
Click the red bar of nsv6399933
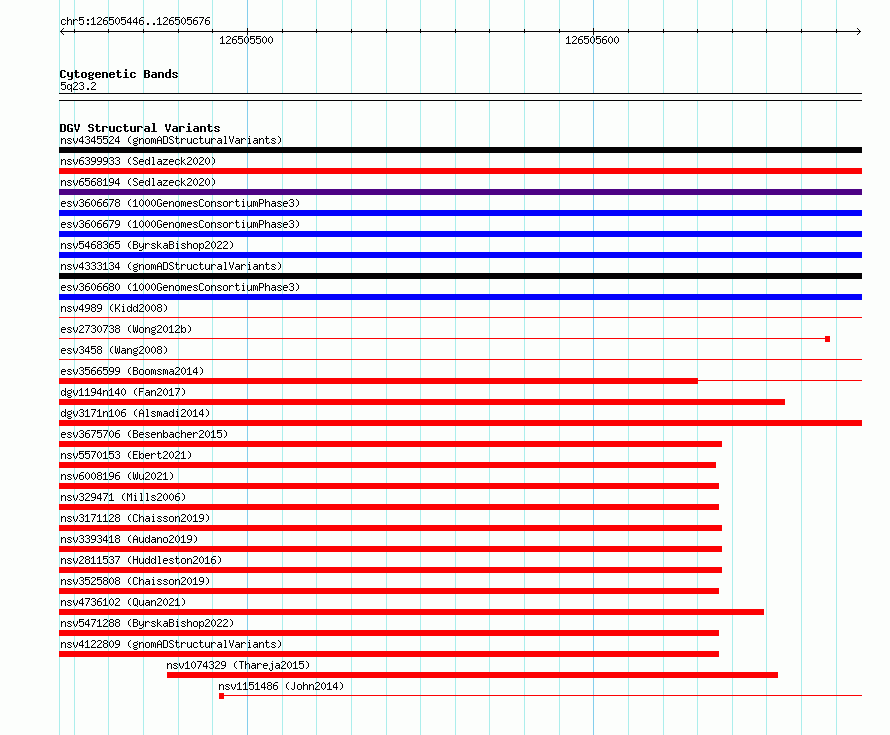460,171
